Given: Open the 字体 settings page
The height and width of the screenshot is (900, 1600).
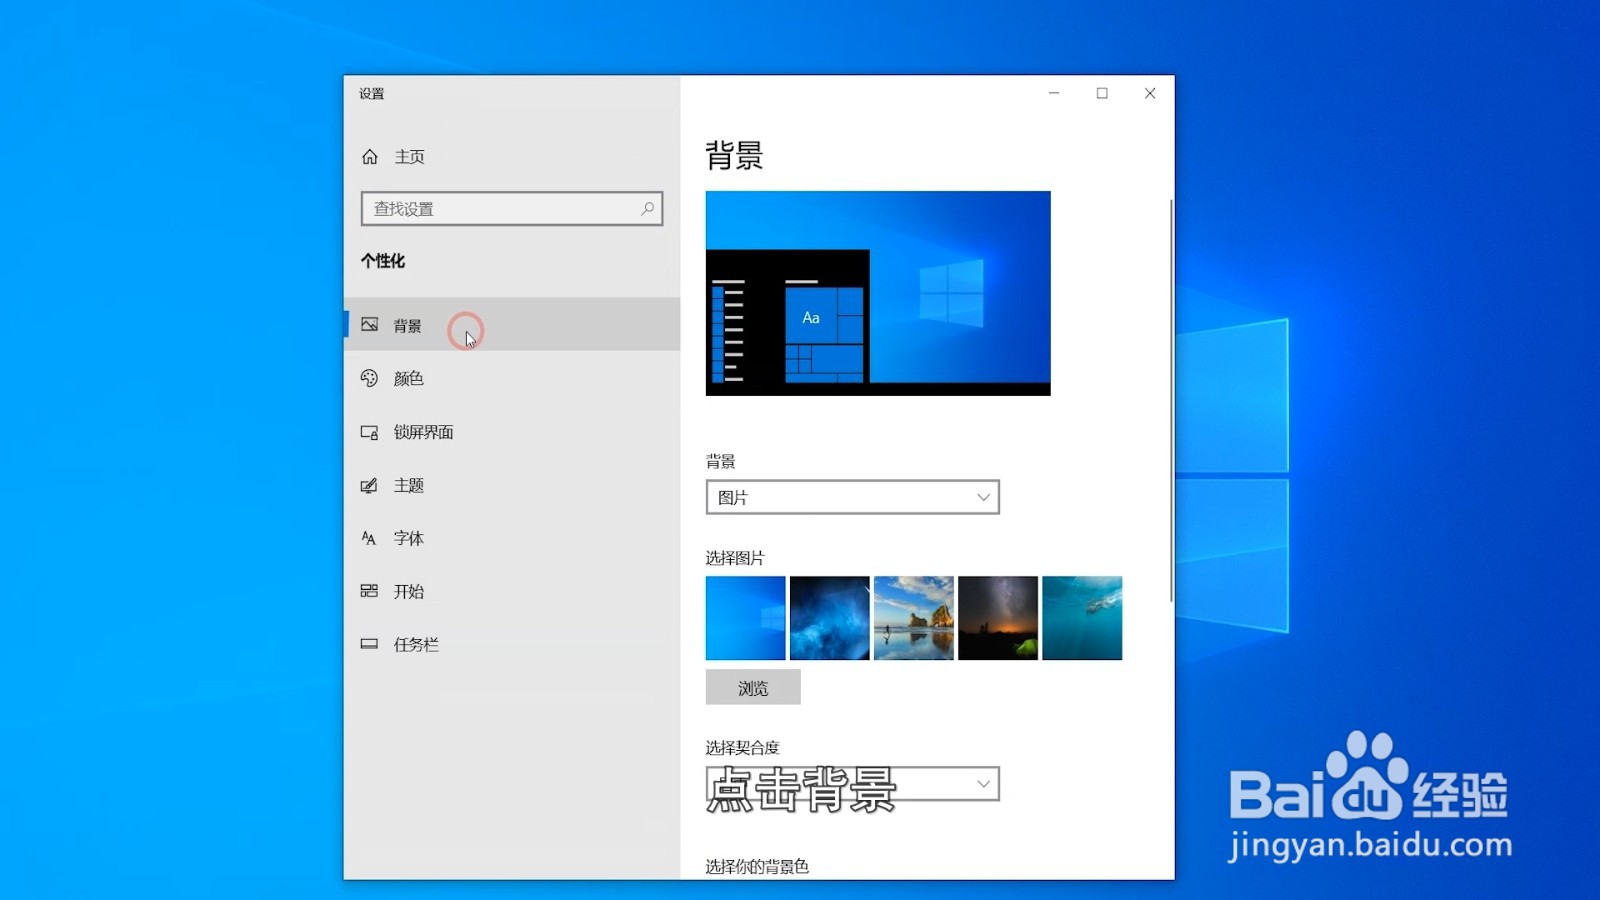Looking at the screenshot, I should pyautogui.click(x=511, y=538).
